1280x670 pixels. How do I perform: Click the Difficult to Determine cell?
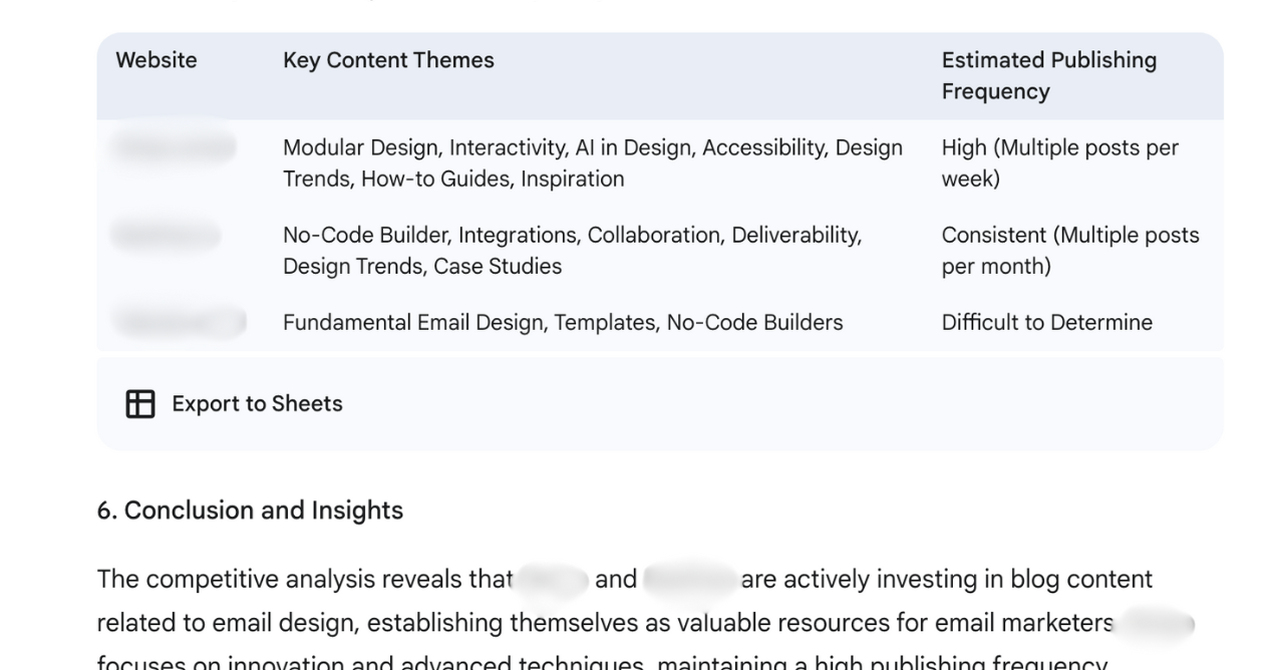point(1047,323)
